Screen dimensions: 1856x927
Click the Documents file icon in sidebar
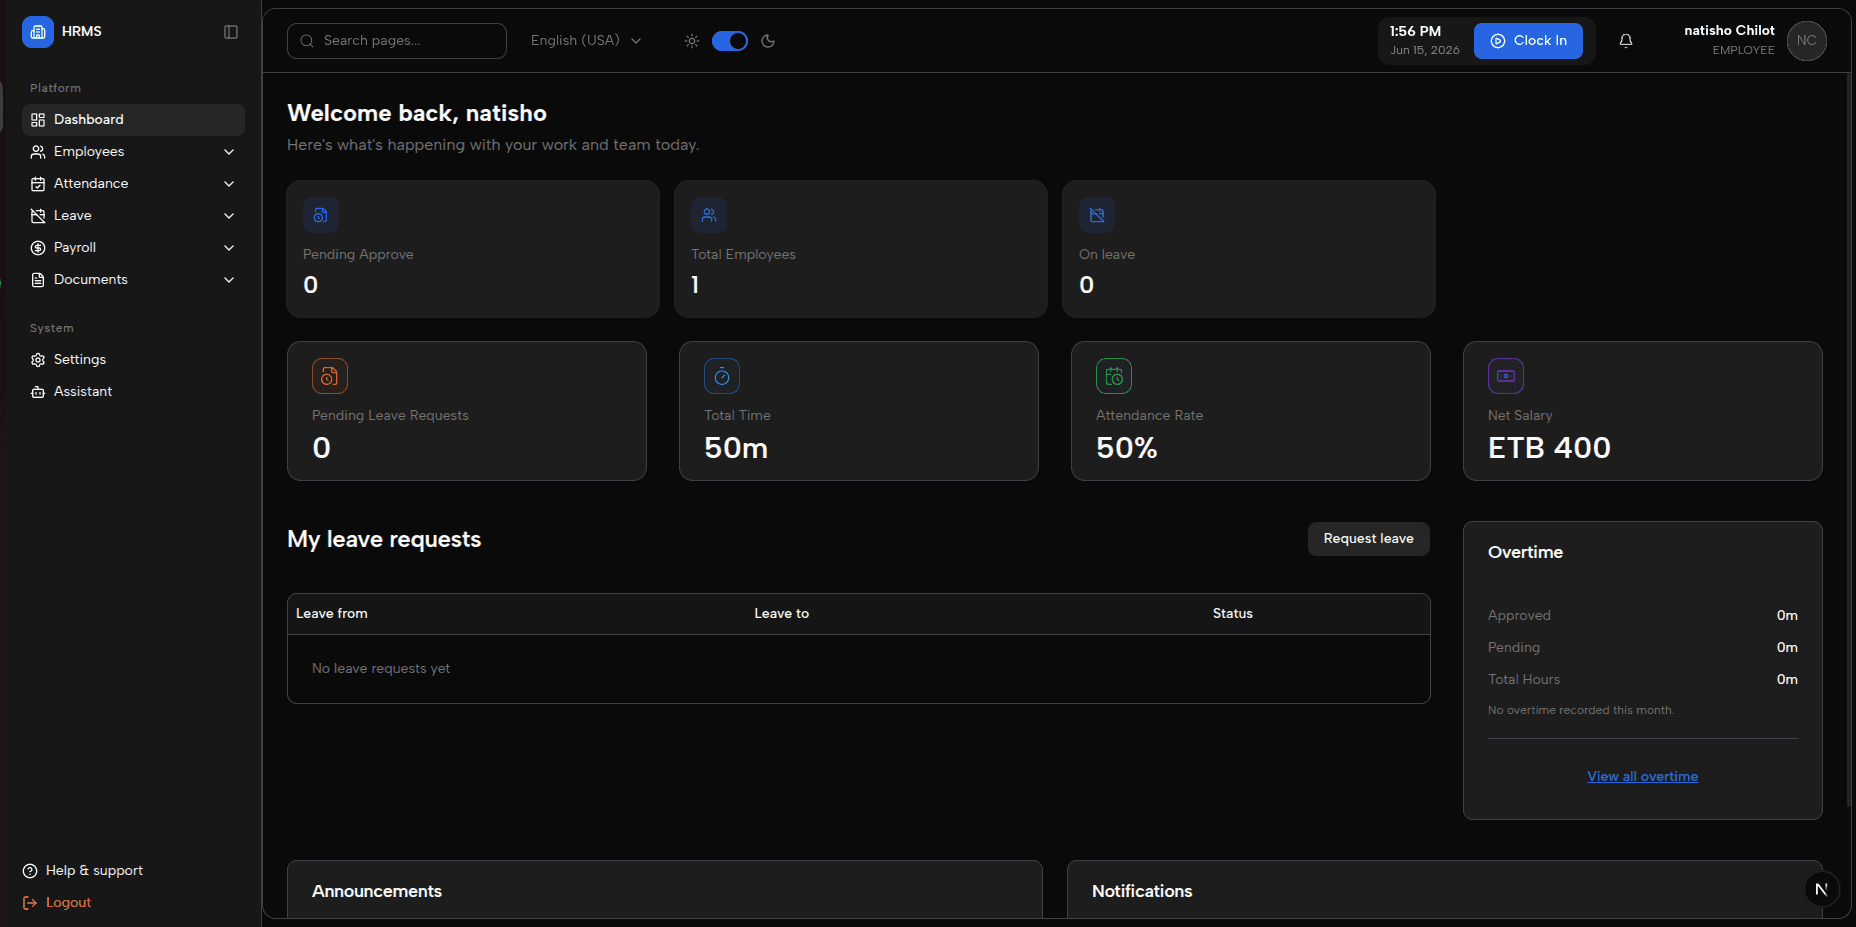click(x=38, y=280)
